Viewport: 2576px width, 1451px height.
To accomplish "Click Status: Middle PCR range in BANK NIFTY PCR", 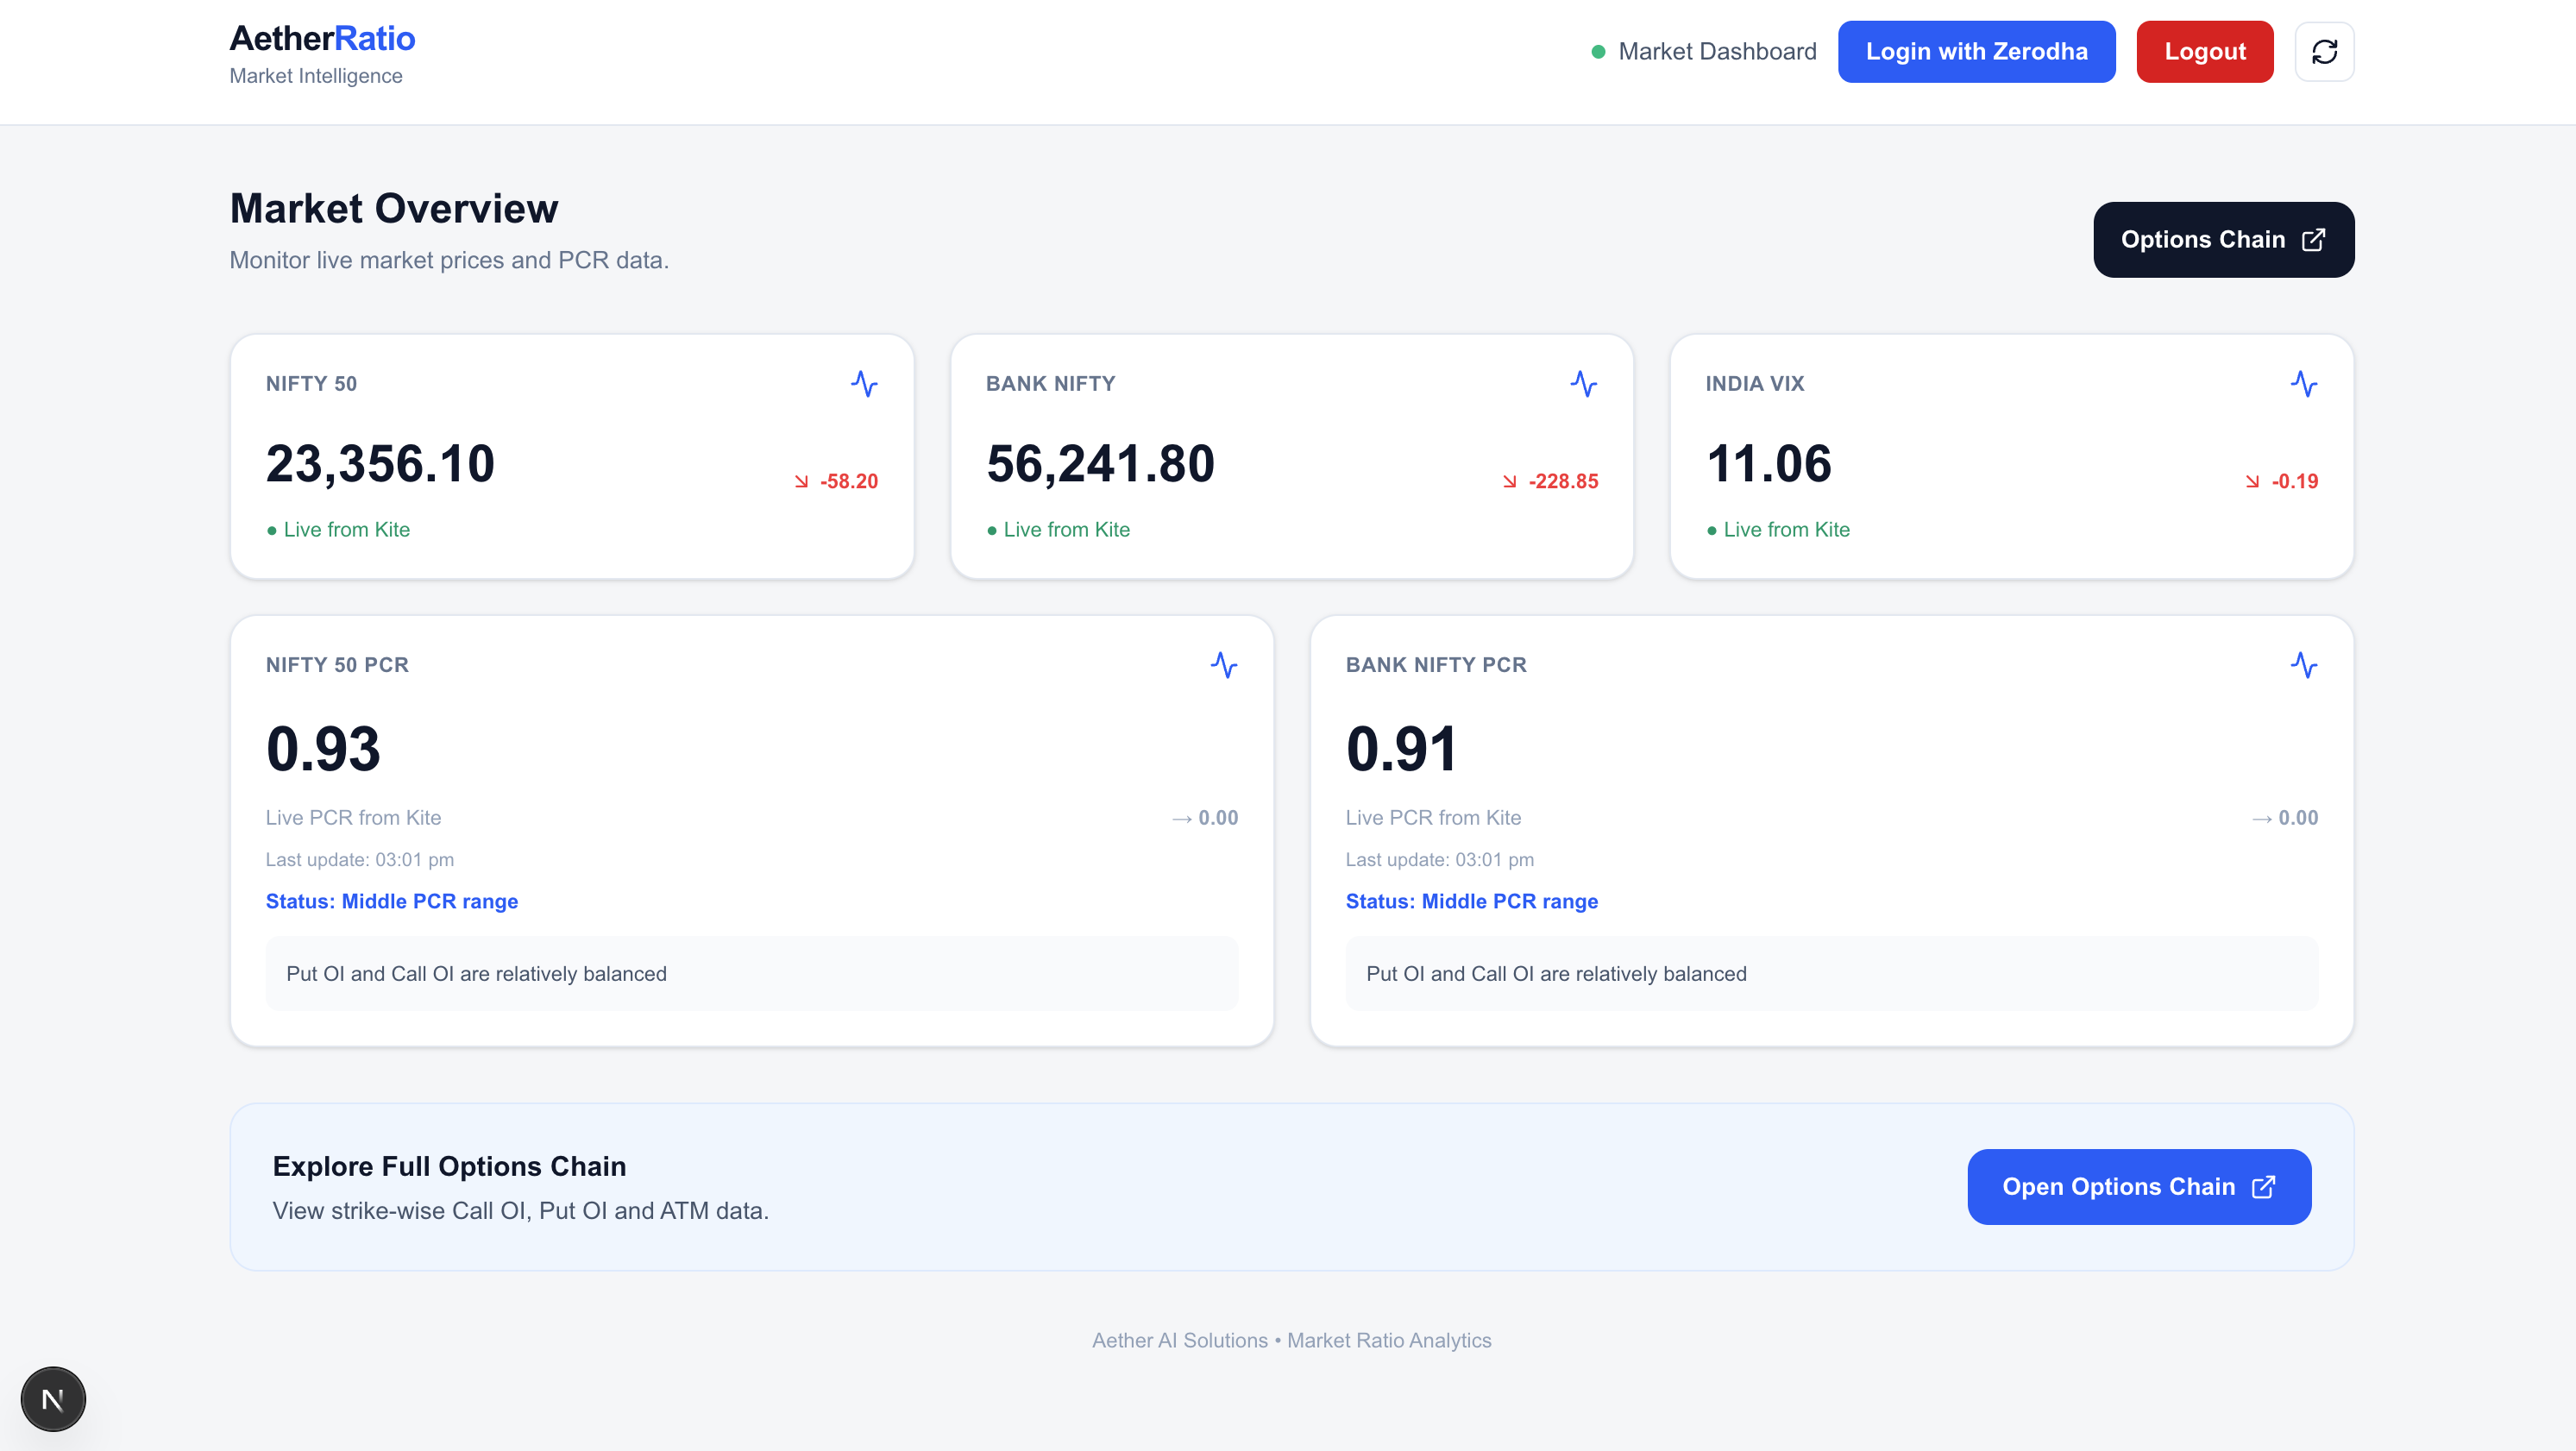I will tap(1472, 902).
